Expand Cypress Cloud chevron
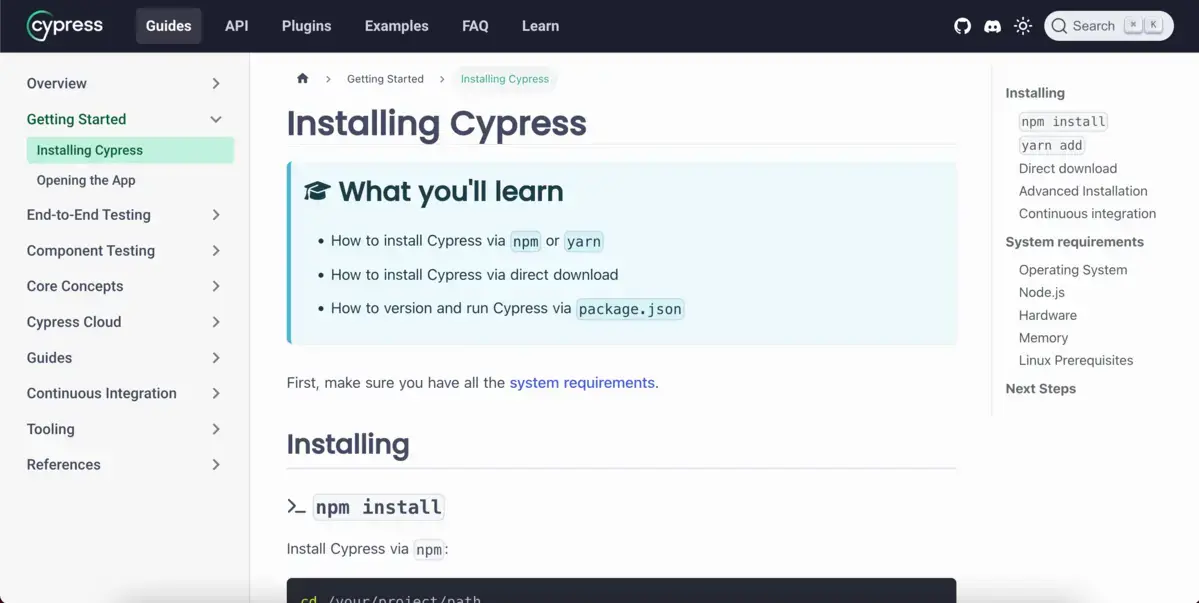The height and width of the screenshot is (603, 1199). pos(216,322)
